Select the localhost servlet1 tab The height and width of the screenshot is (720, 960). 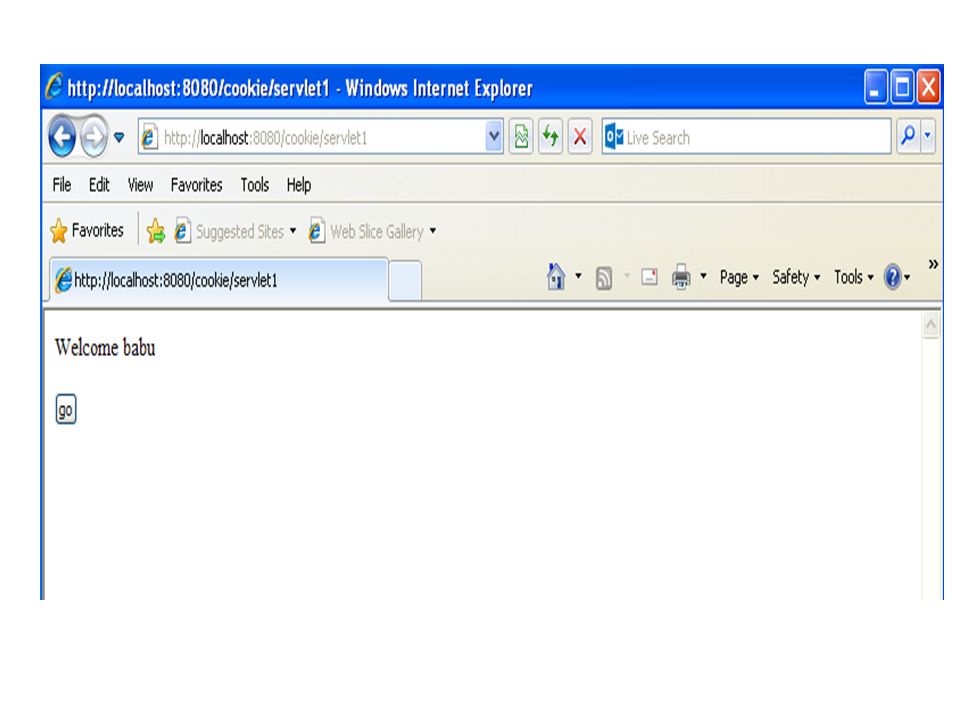[x=219, y=280]
